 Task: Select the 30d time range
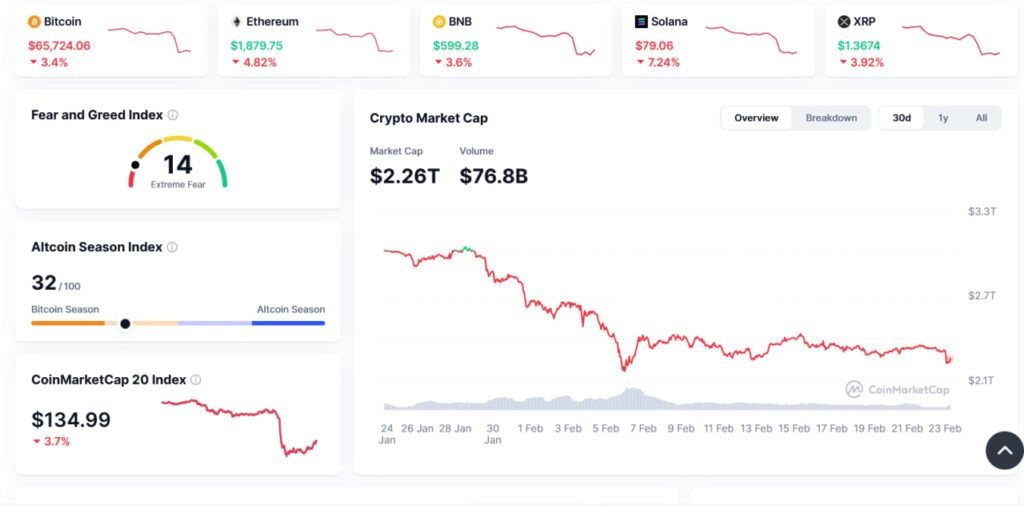902,118
